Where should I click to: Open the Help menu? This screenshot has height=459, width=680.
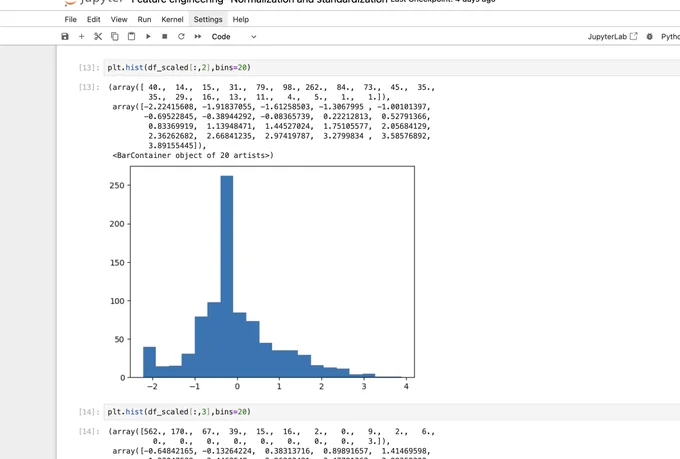coord(241,20)
